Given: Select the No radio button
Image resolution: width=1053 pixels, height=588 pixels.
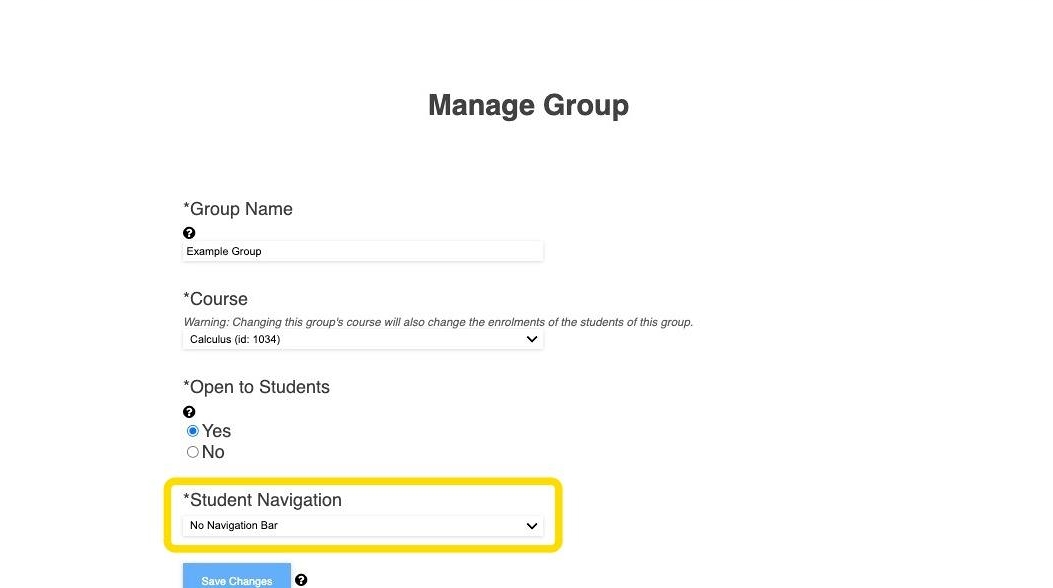Looking at the screenshot, I should point(193,452).
